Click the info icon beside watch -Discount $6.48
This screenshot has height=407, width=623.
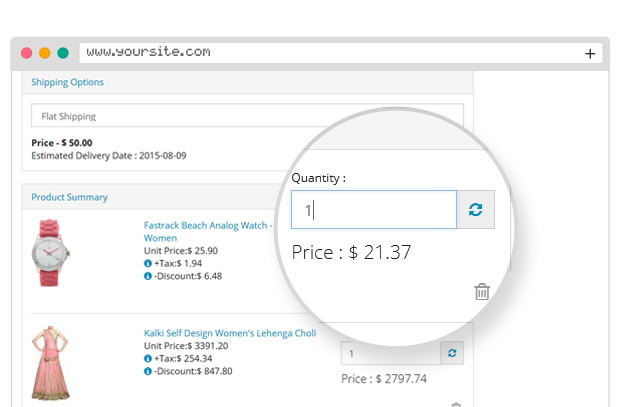[x=148, y=276]
